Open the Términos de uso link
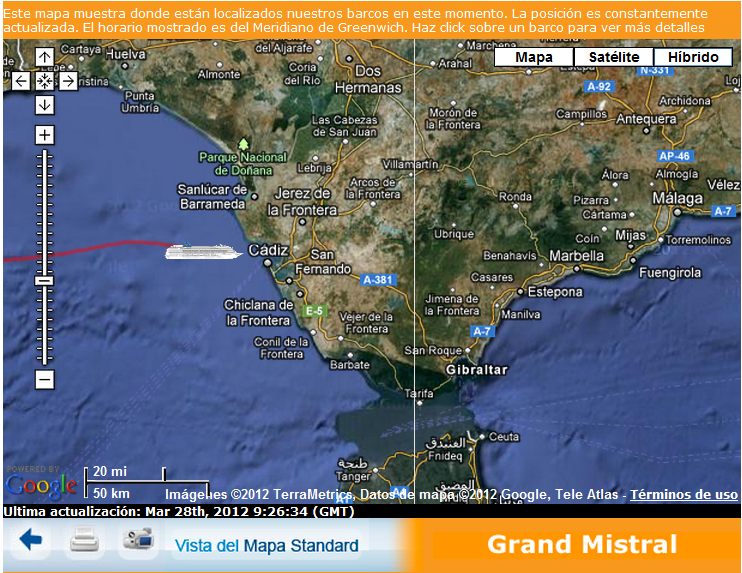This screenshot has width=742, height=573. click(x=683, y=494)
